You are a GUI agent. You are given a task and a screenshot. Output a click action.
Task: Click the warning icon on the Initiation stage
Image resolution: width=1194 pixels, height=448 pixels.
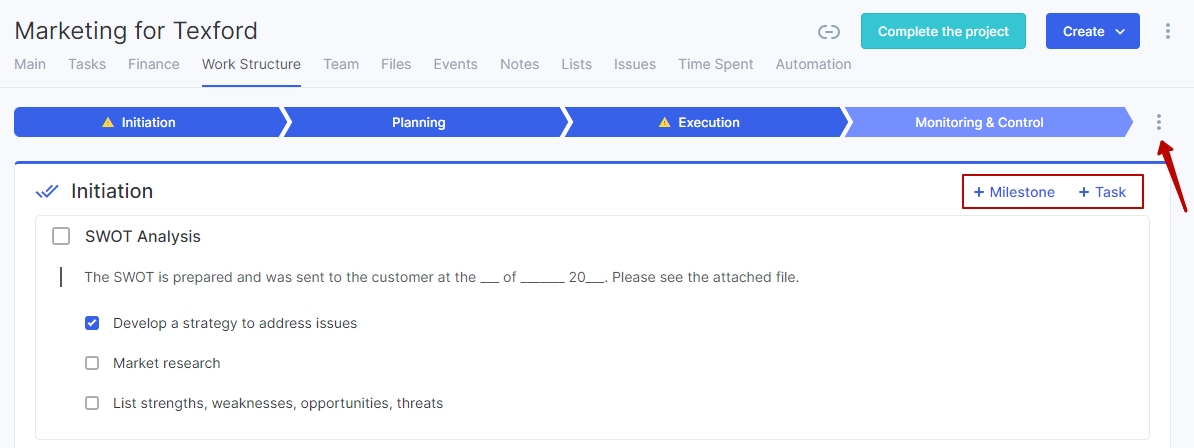[x=108, y=122]
